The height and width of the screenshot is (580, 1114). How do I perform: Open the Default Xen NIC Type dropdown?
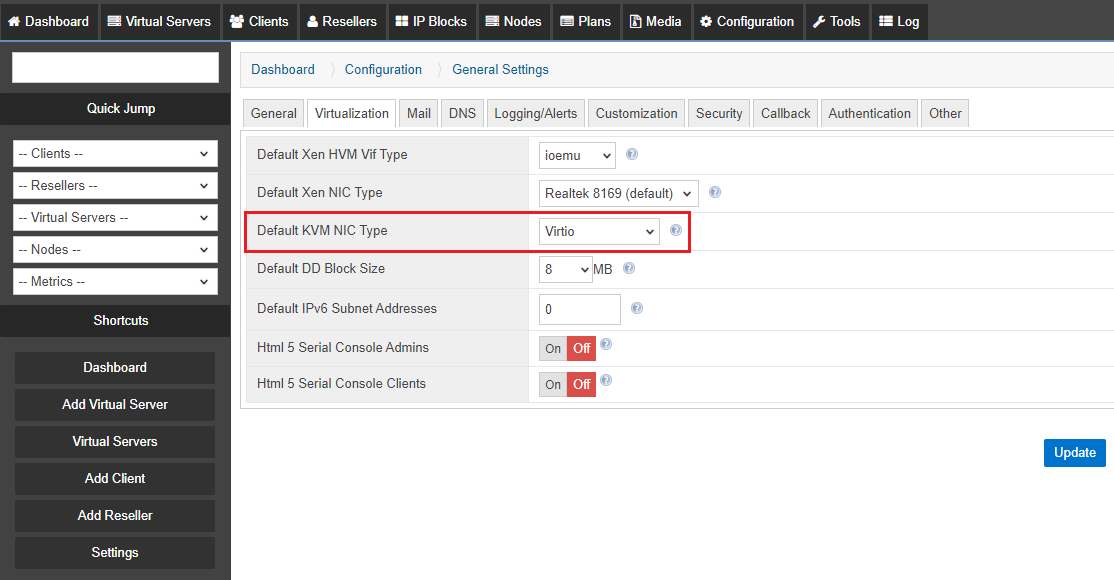pyautogui.click(x=618, y=193)
